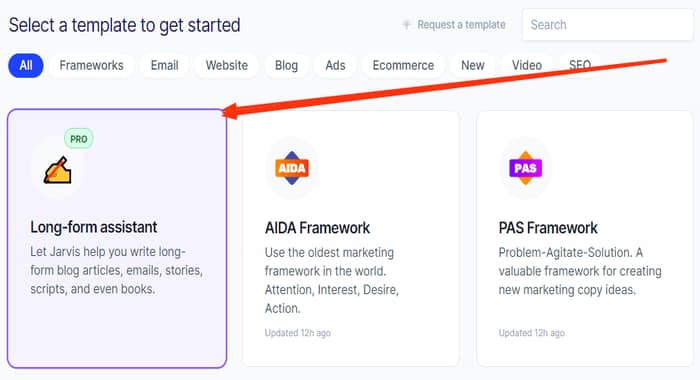This screenshot has width=700, height=380.
Task: Select the All filter tab
Action: click(x=26, y=66)
